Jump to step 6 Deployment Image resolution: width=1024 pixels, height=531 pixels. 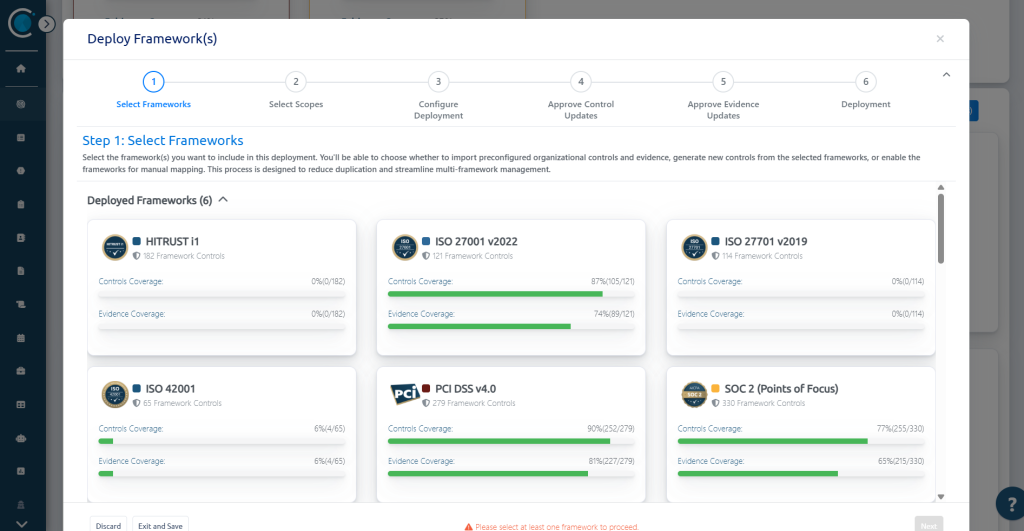[x=865, y=82]
